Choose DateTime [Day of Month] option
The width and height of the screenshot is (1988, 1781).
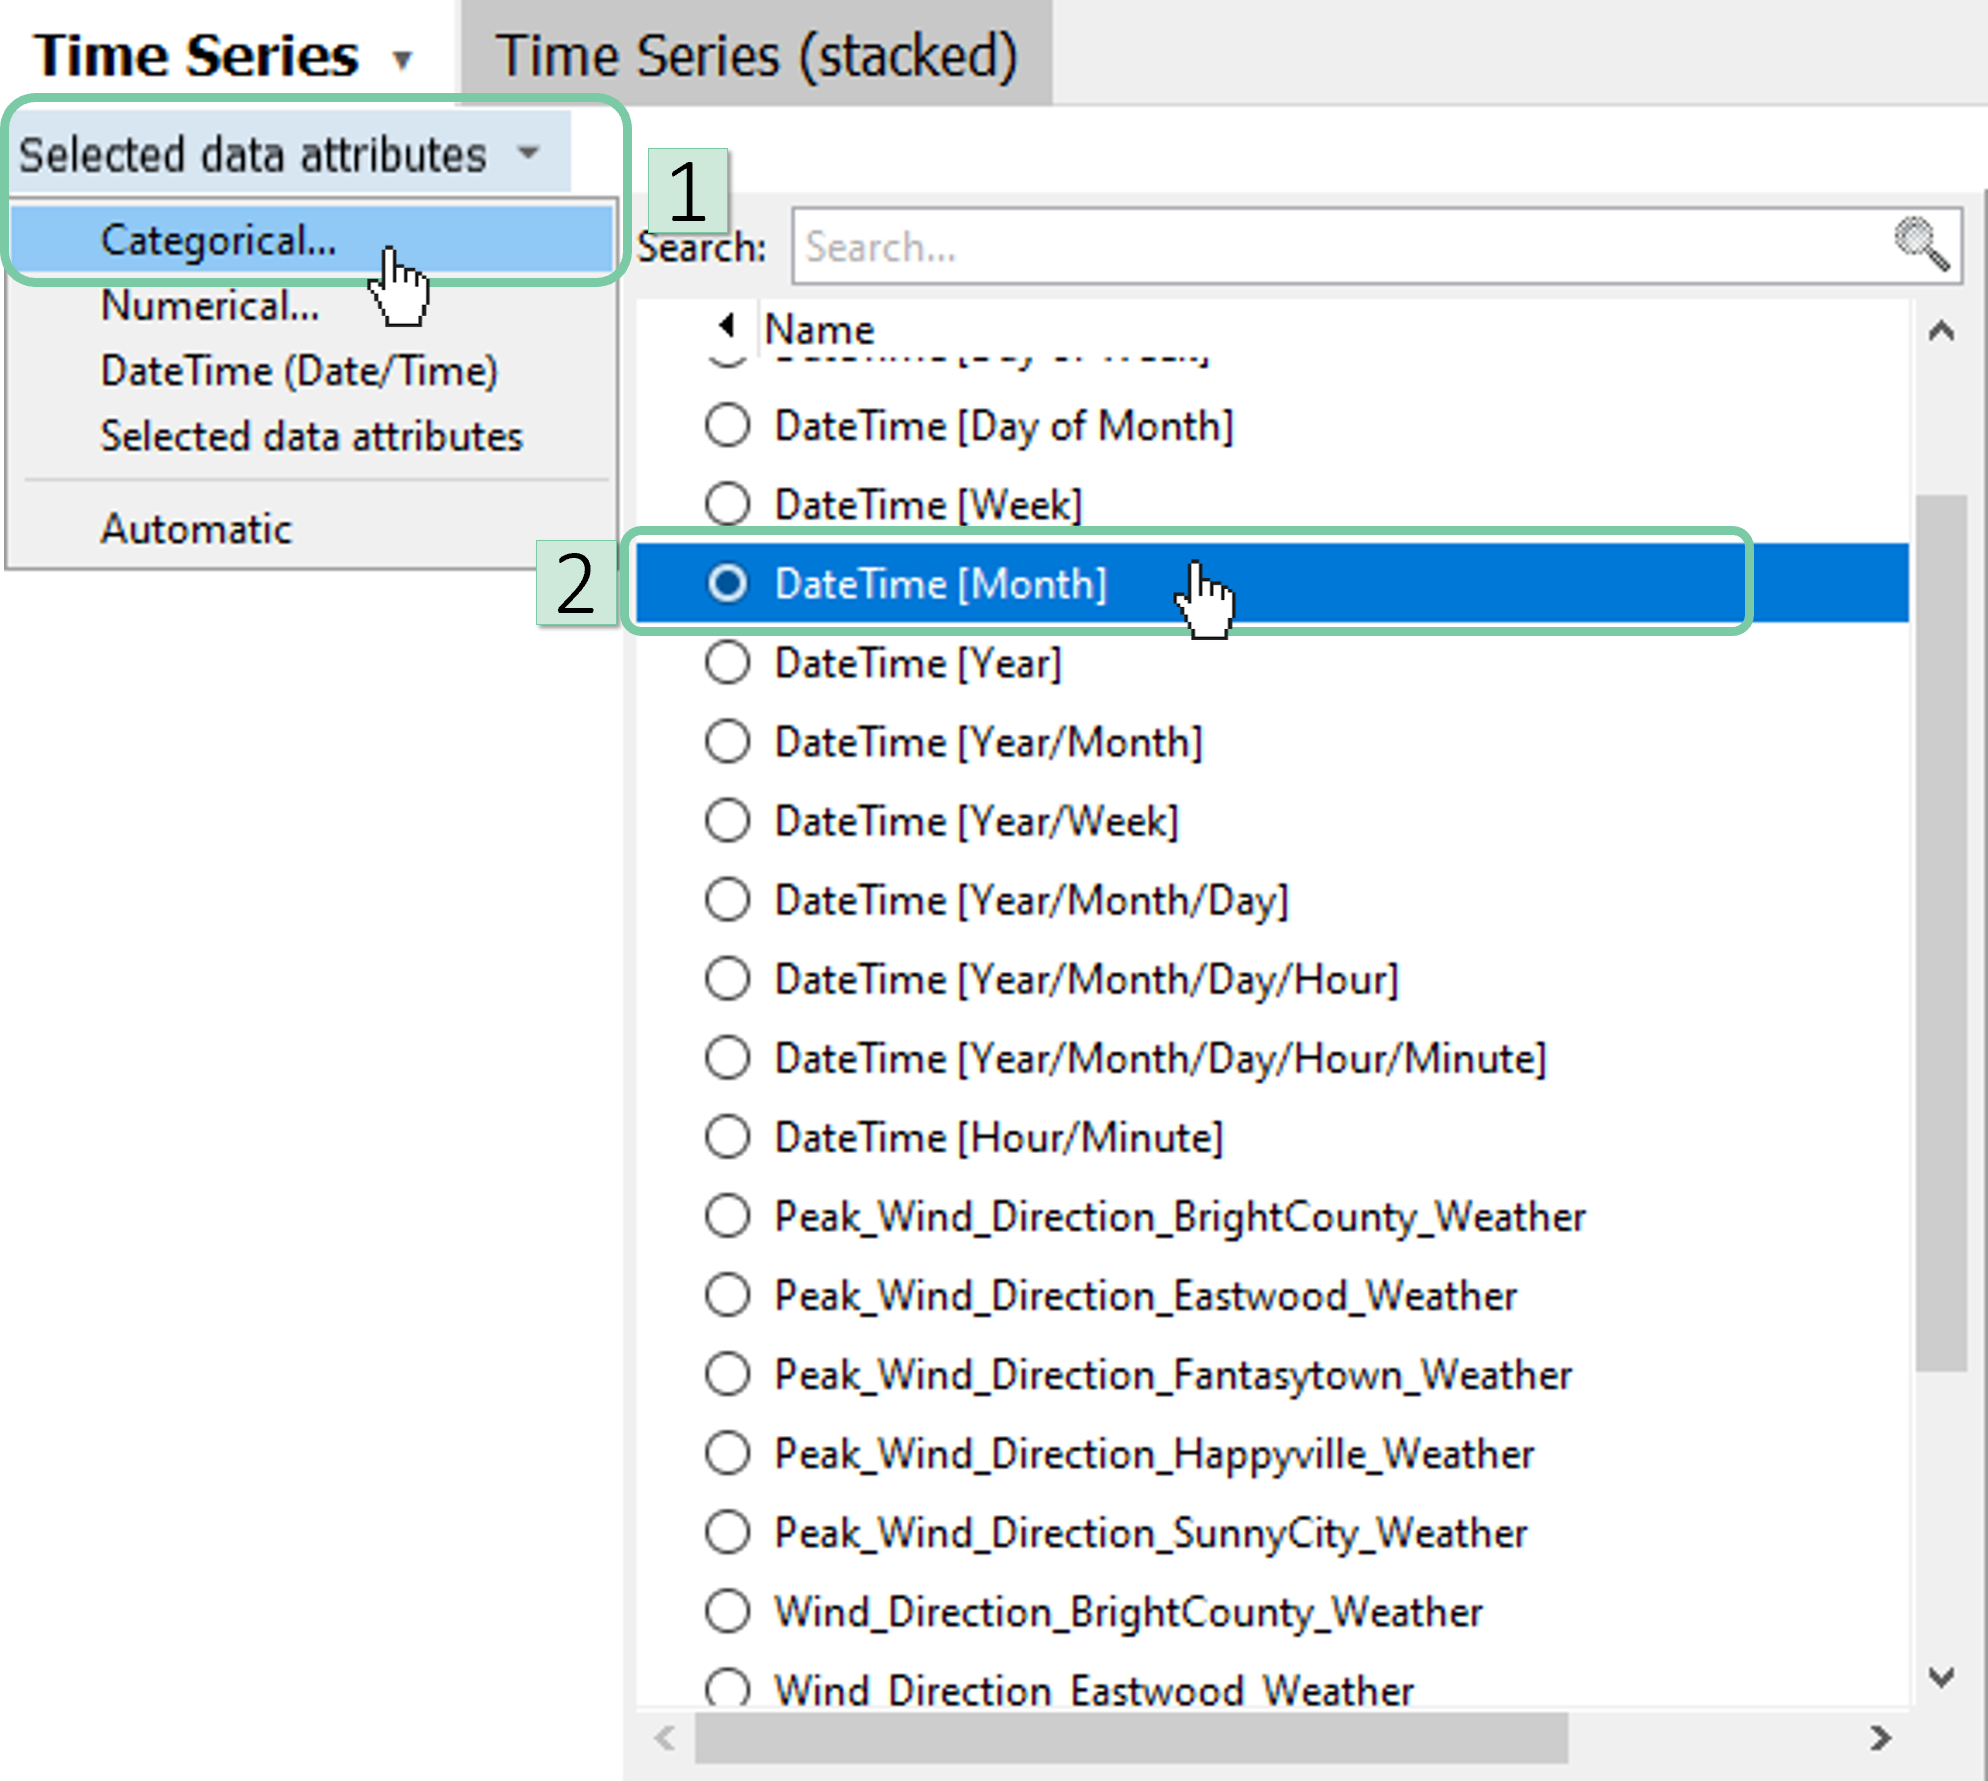coord(727,426)
